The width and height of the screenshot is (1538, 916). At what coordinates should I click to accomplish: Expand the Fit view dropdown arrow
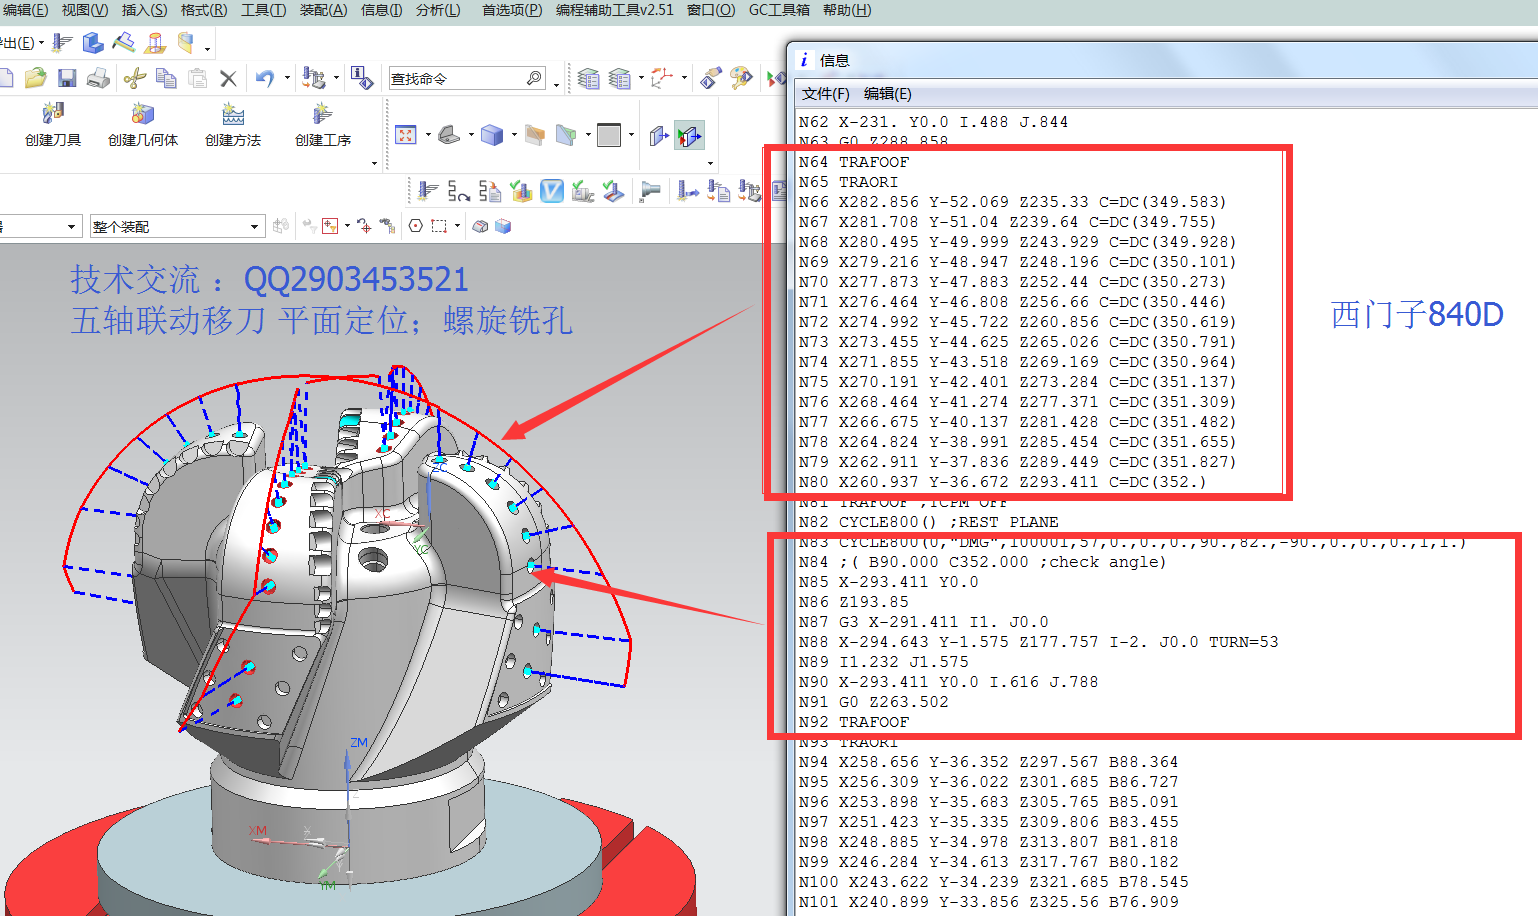pyautogui.click(x=428, y=135)
